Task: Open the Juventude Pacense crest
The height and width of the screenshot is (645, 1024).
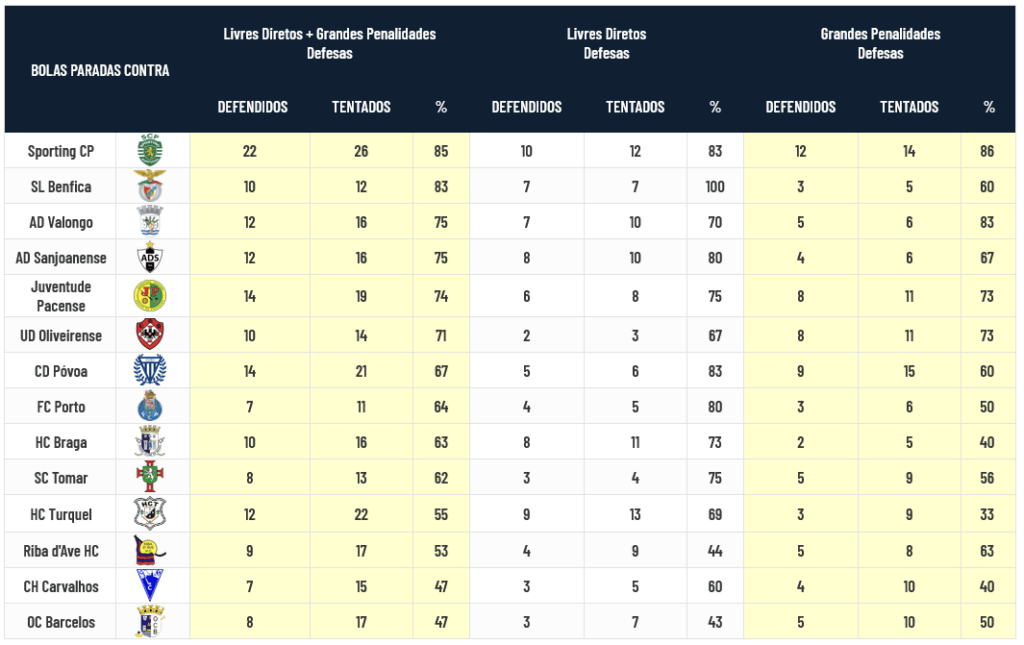Action: (x=150, y=296)
